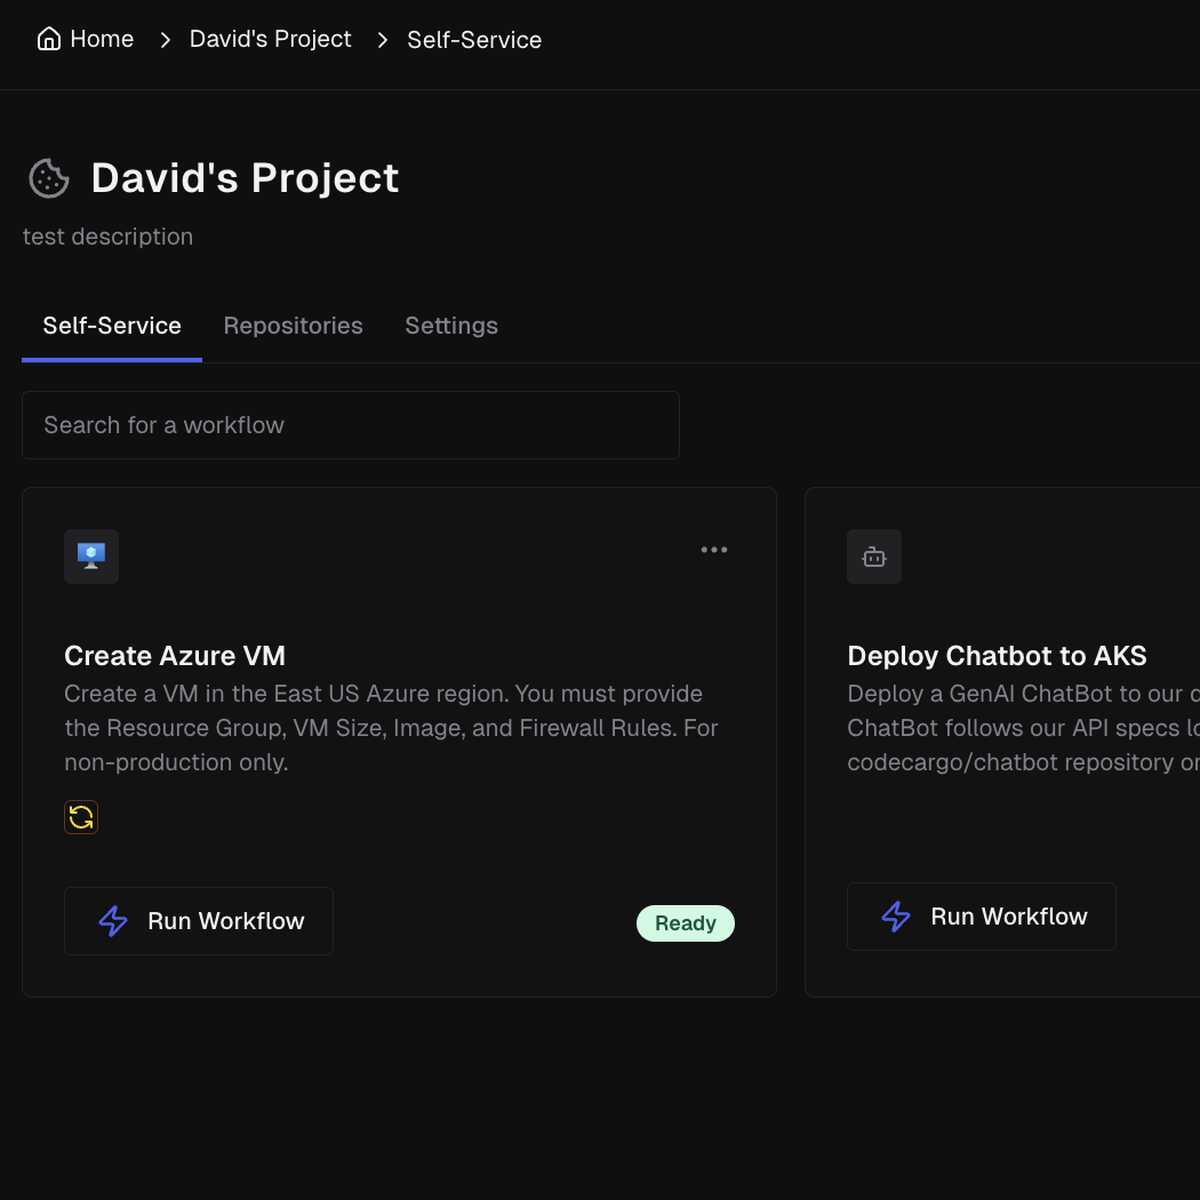Viewport: 1200px width, 1200px height.
Task: Open three-dot menu on Create Azure VM
Action: (x=714, y=550)
